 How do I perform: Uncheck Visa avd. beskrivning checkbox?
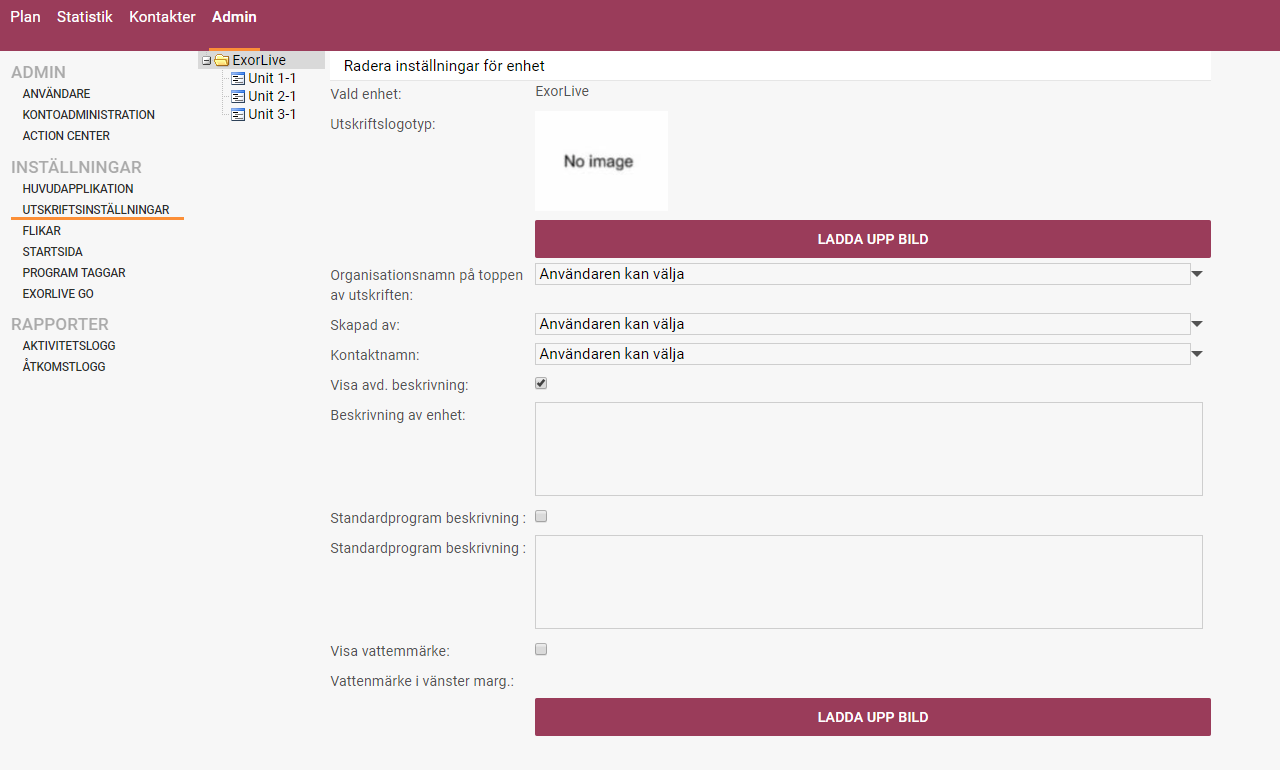(541, 384)
